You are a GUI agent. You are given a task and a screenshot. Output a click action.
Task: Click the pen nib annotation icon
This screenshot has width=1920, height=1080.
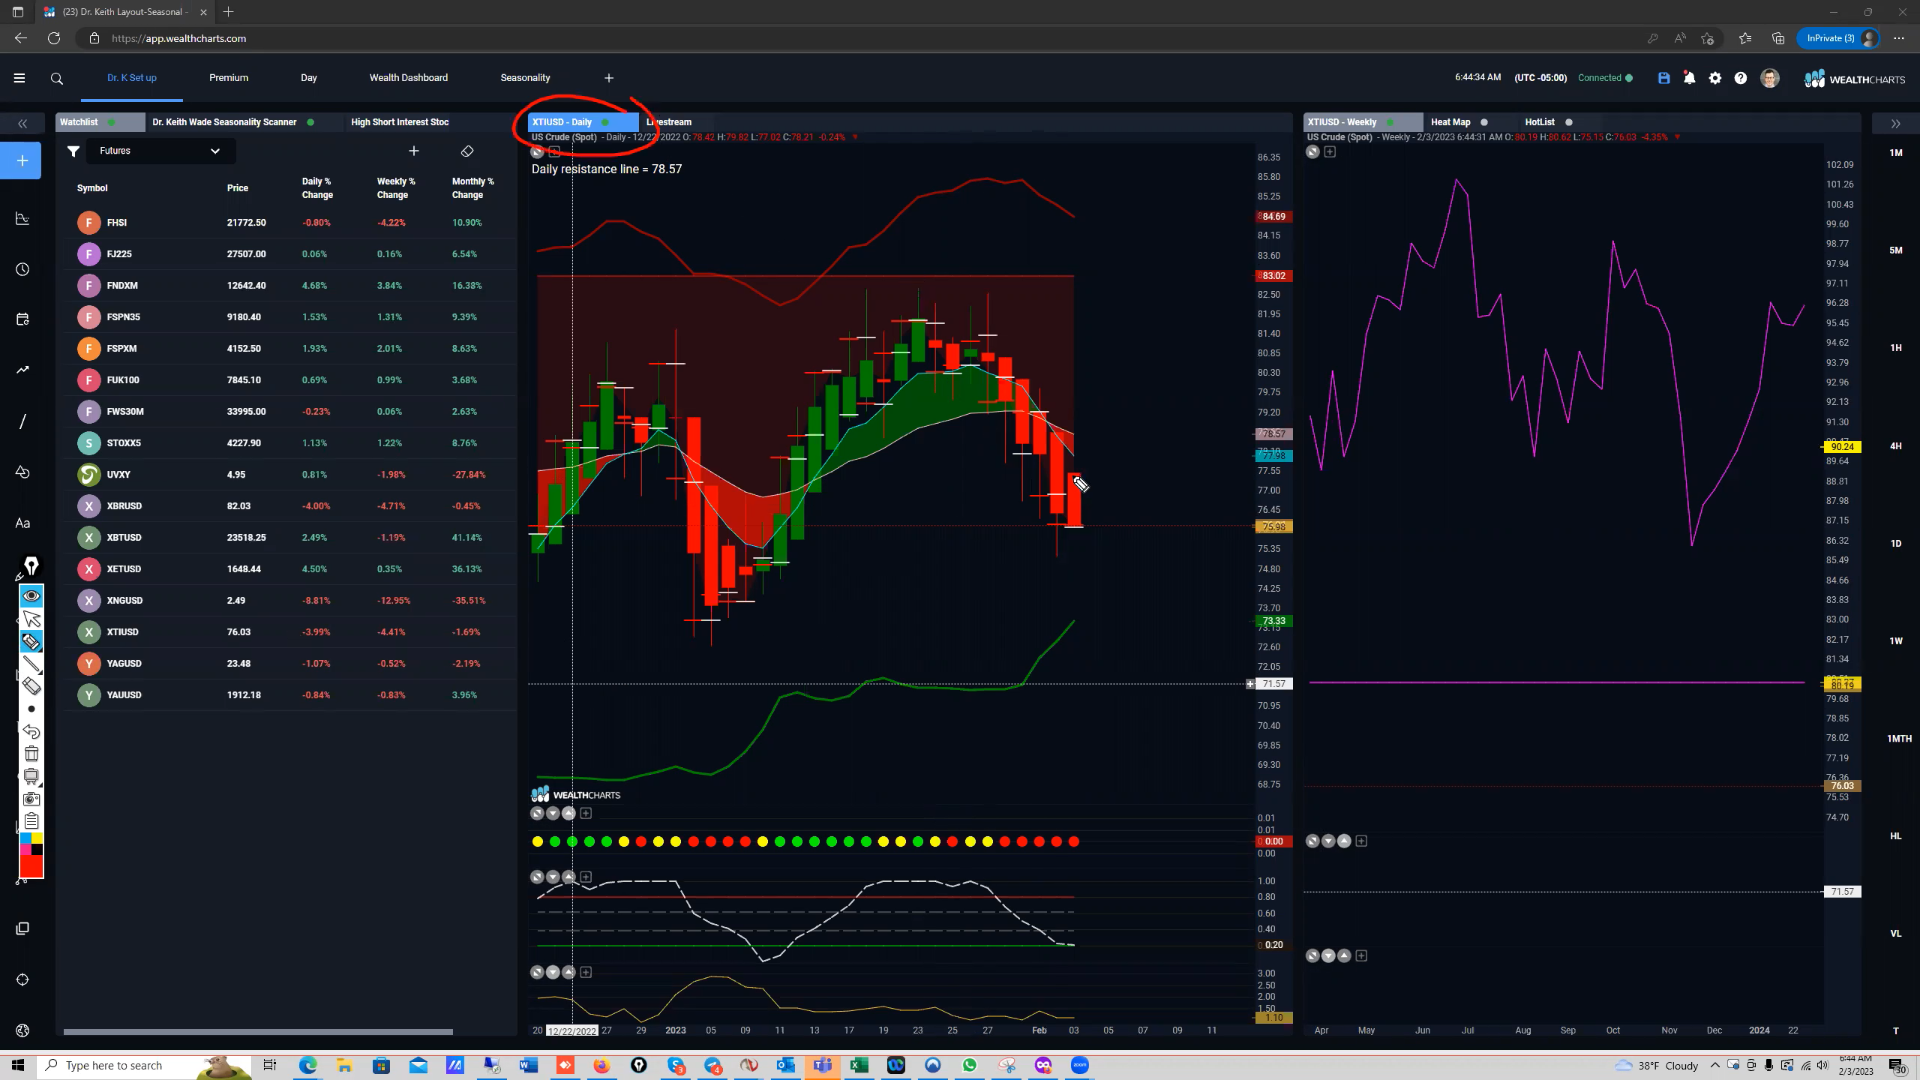click(x=31, y=567)
